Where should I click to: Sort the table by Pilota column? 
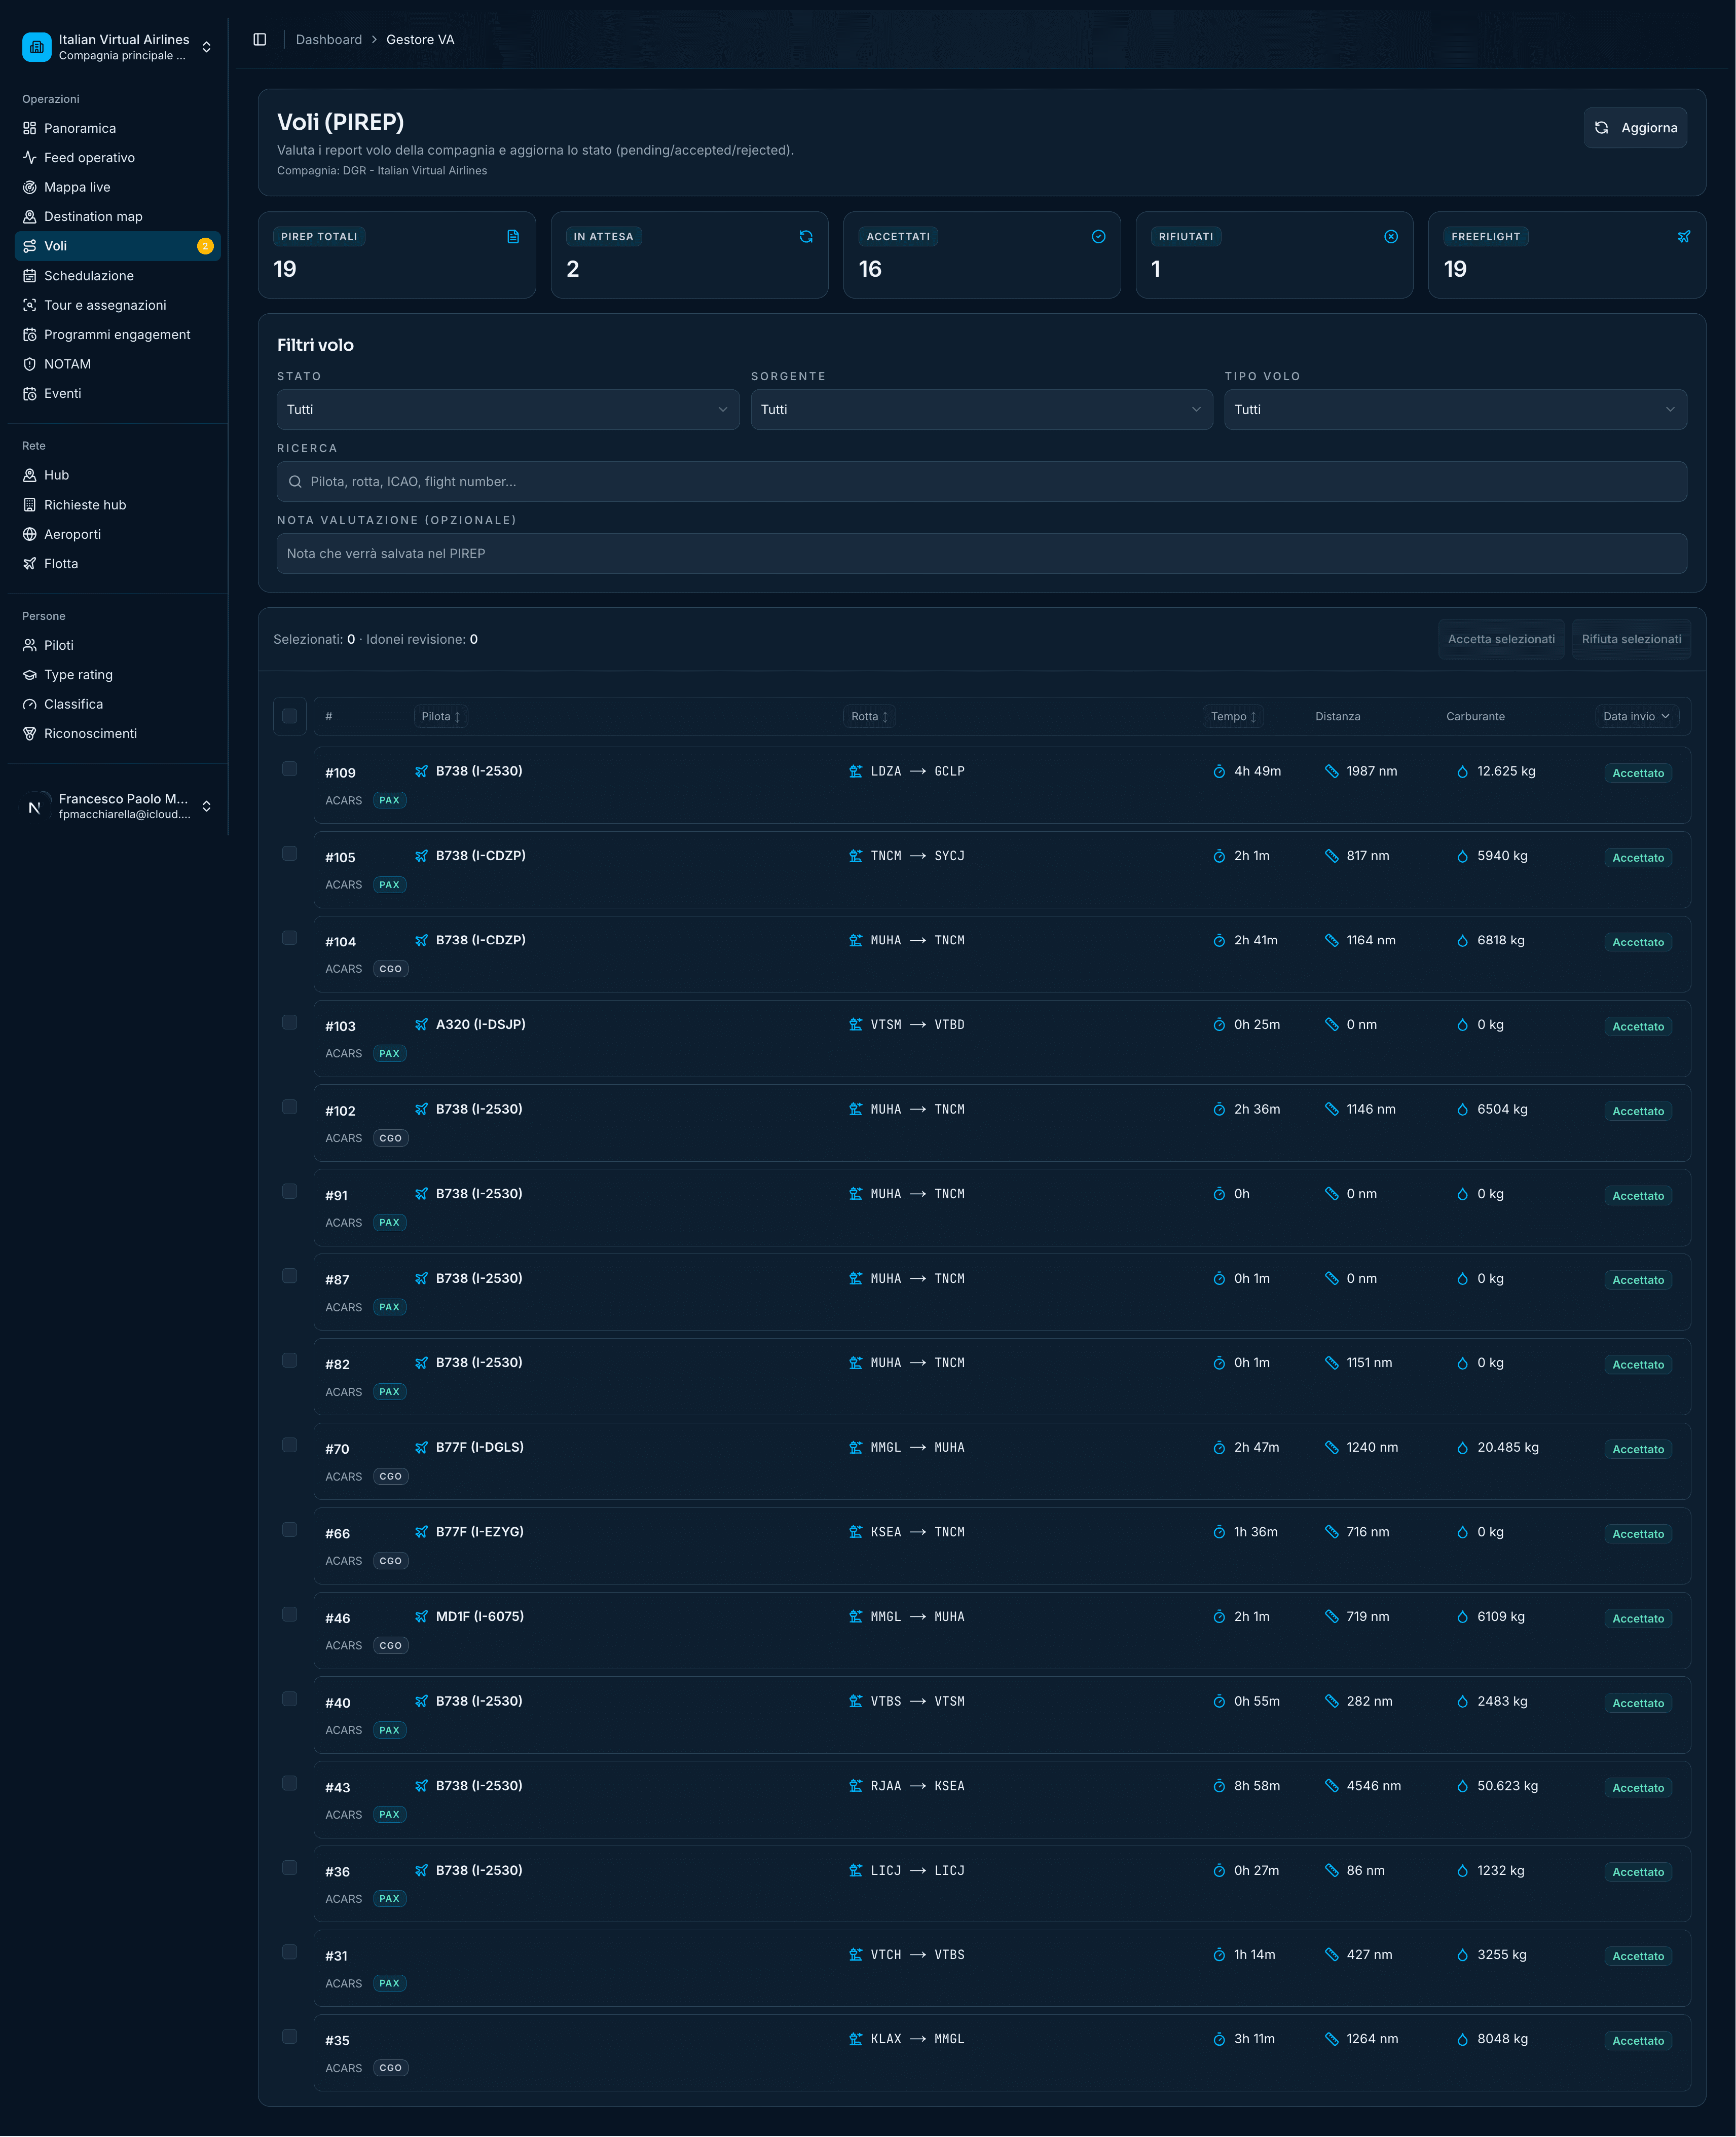[x=440, y=716]
